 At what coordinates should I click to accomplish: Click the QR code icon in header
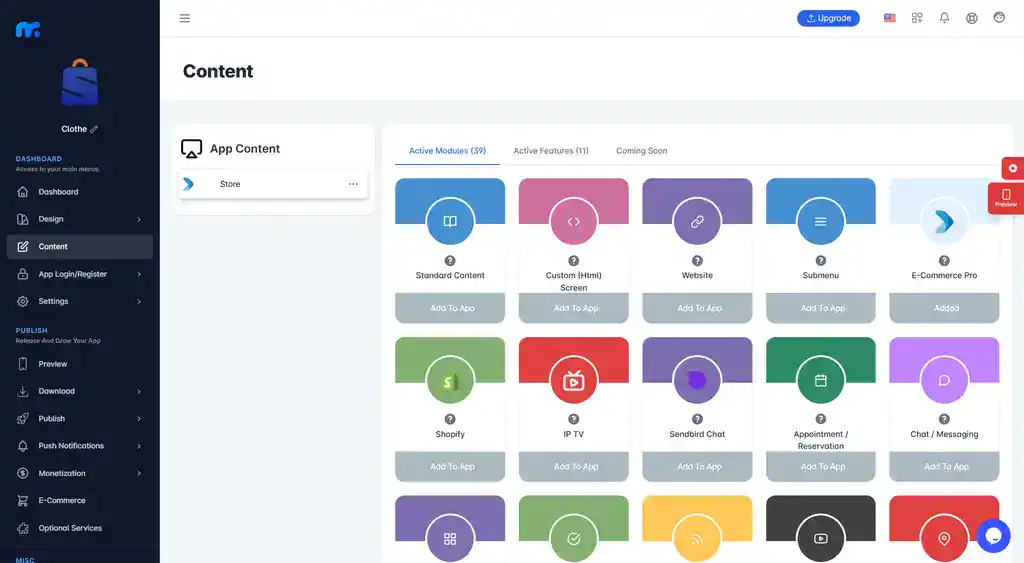point(917,18)
